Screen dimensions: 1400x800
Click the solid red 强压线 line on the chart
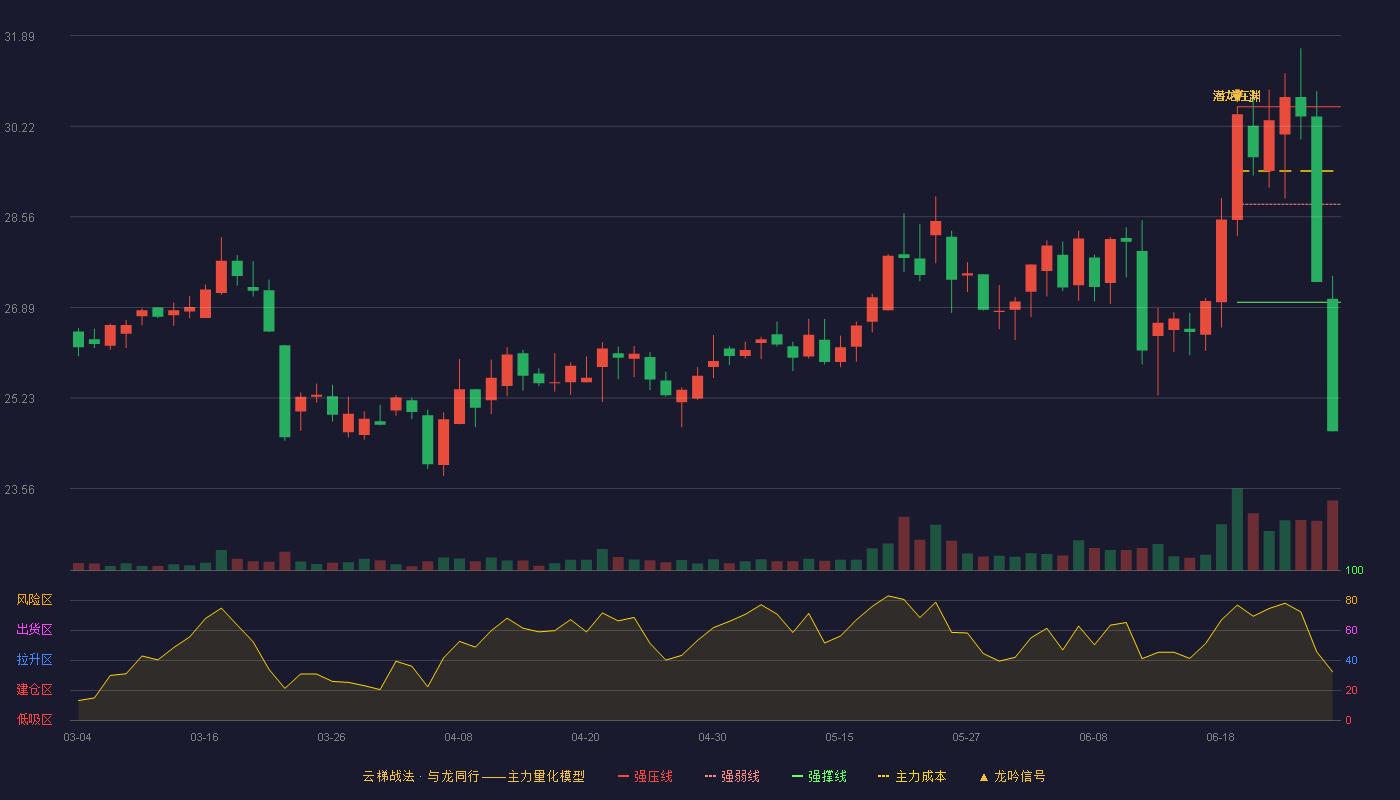(1289, 106)
